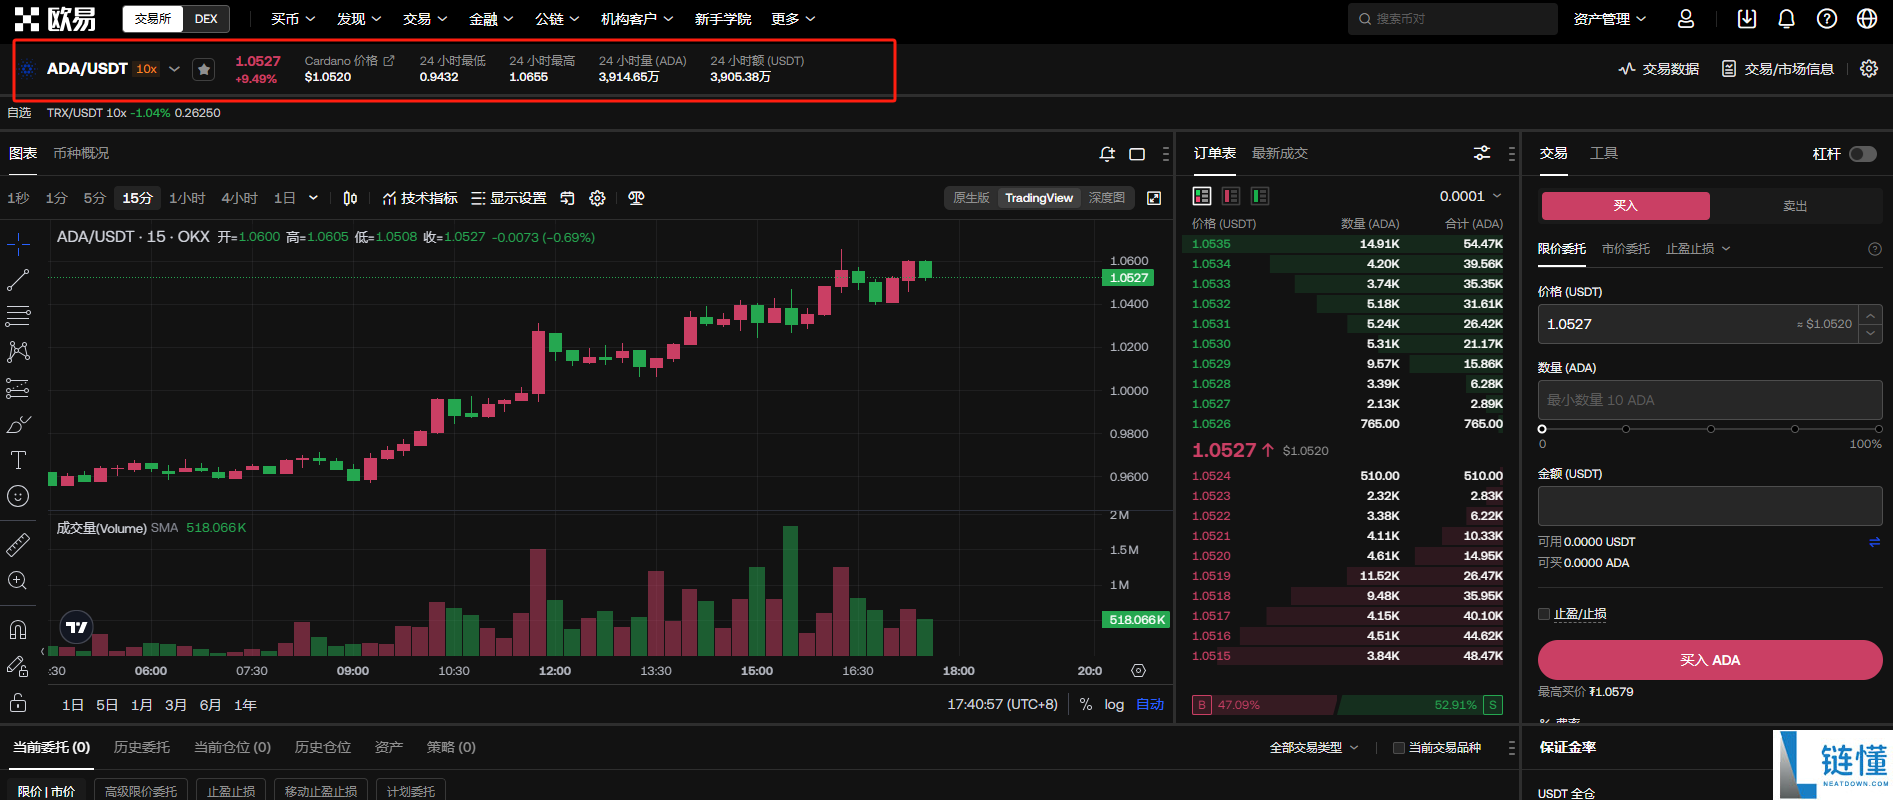
Task: Select the text annotation tool
Action: [x=18, y=460]
